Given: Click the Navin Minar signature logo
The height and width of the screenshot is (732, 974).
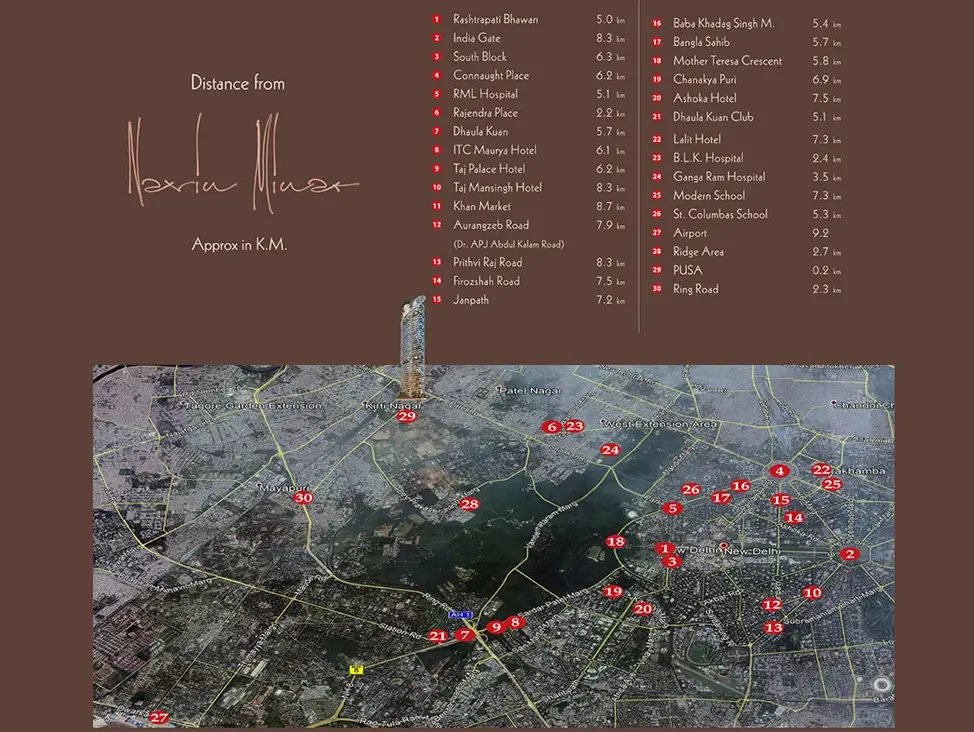Looking at the screenshot, I should [242, 163].
